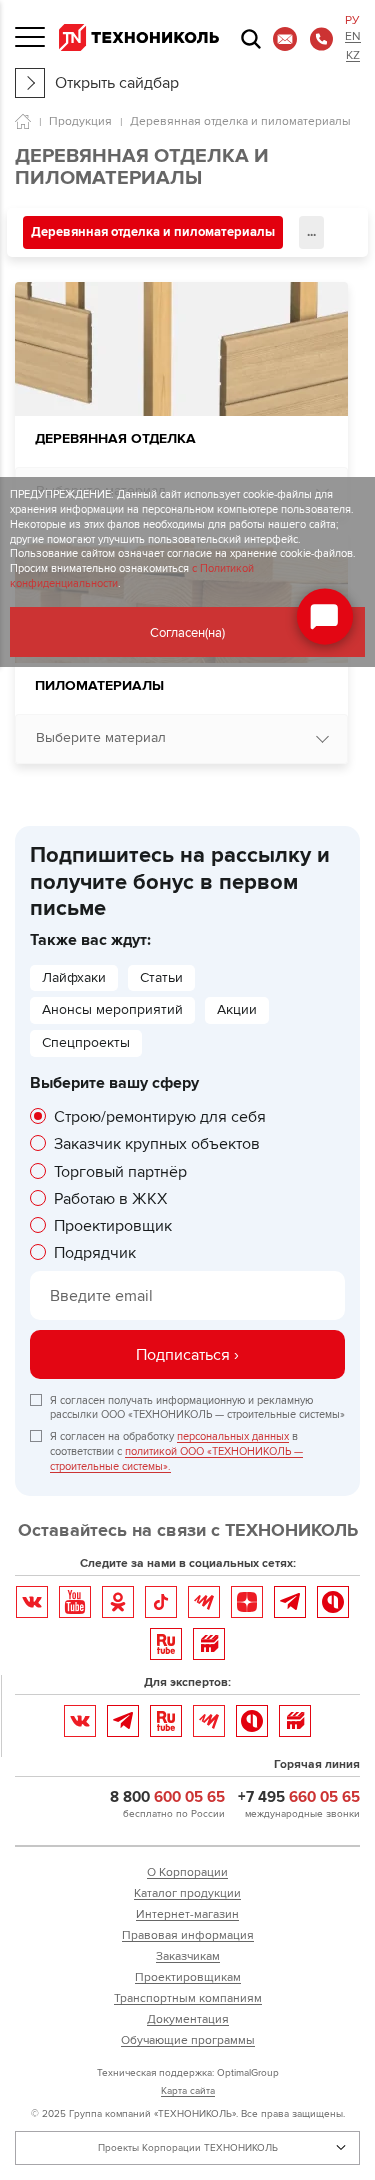
Task: Click the Согласен(на) cookie button
Action: click(187, 632)
